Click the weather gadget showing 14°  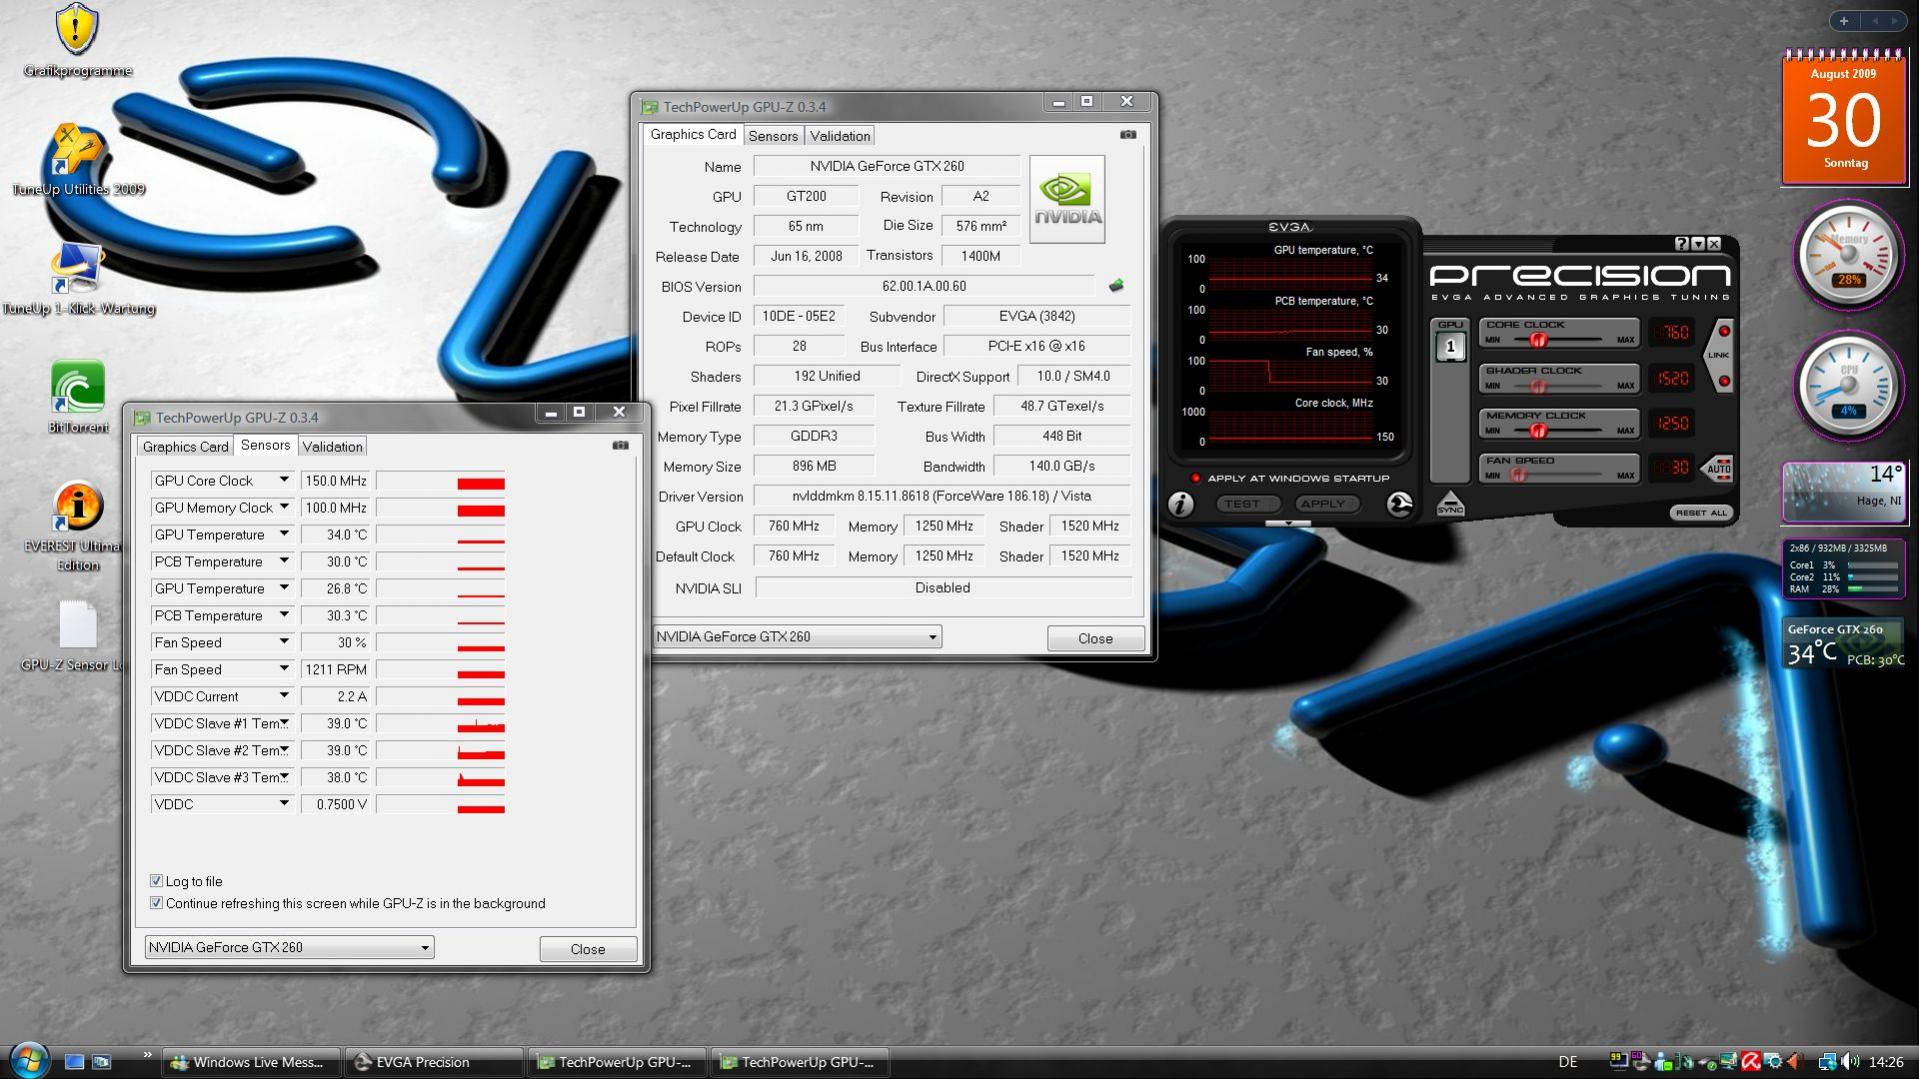point(1844,492)
